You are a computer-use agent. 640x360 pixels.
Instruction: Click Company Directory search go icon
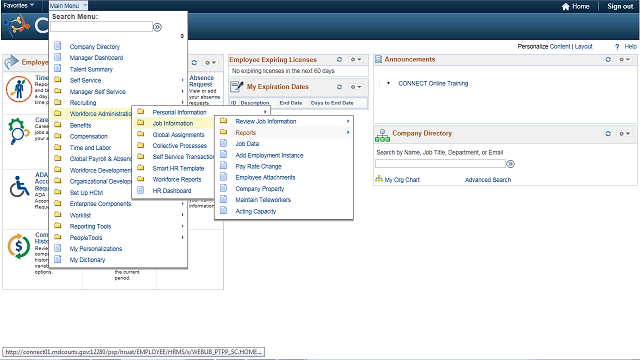pos(510,164)
